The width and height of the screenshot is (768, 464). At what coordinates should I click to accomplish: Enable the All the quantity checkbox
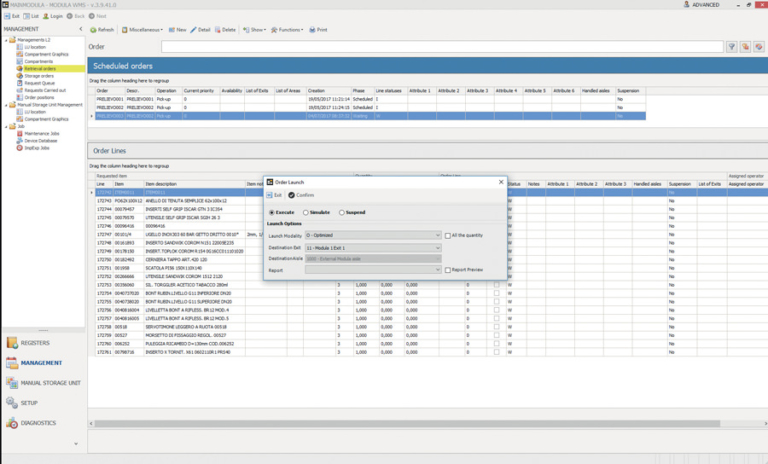[448, 236]
